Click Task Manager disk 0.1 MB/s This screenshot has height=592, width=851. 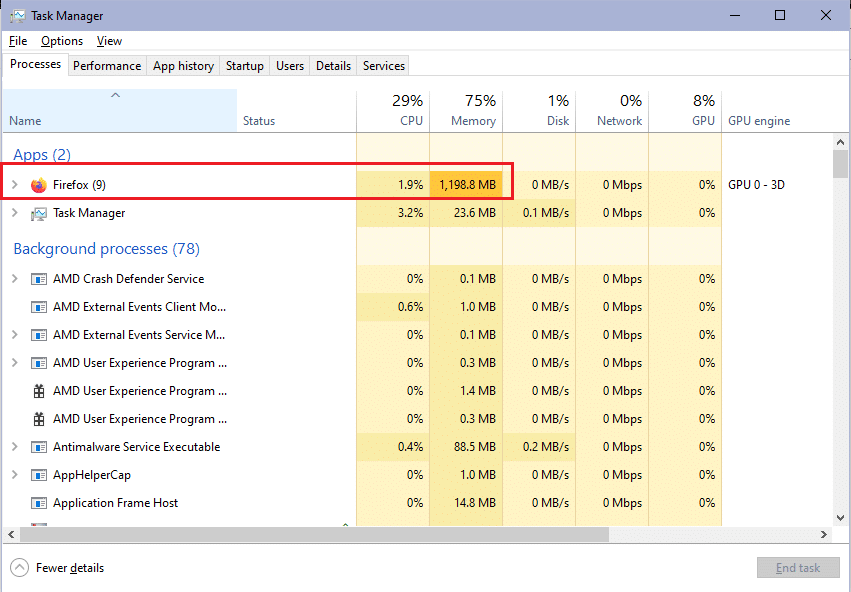tap(539, 213)
